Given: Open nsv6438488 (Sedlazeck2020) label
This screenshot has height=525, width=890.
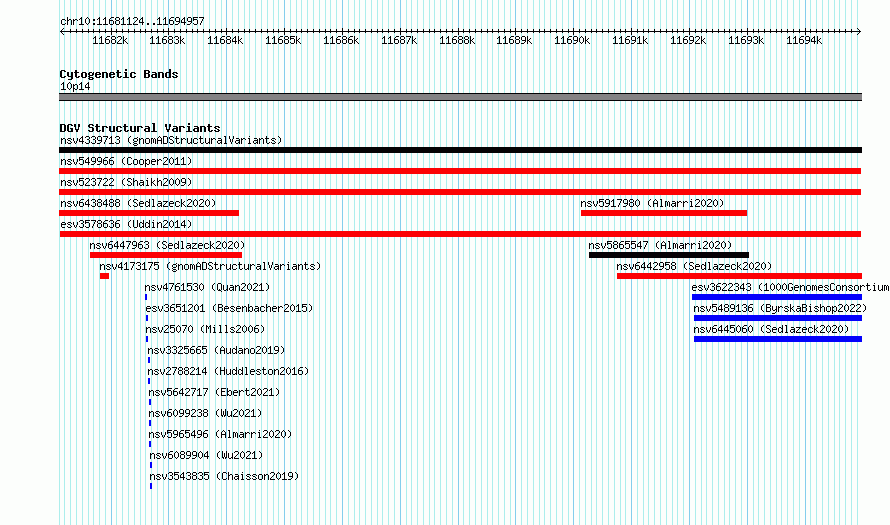Looking at the screenshot, I should point(138,203).
